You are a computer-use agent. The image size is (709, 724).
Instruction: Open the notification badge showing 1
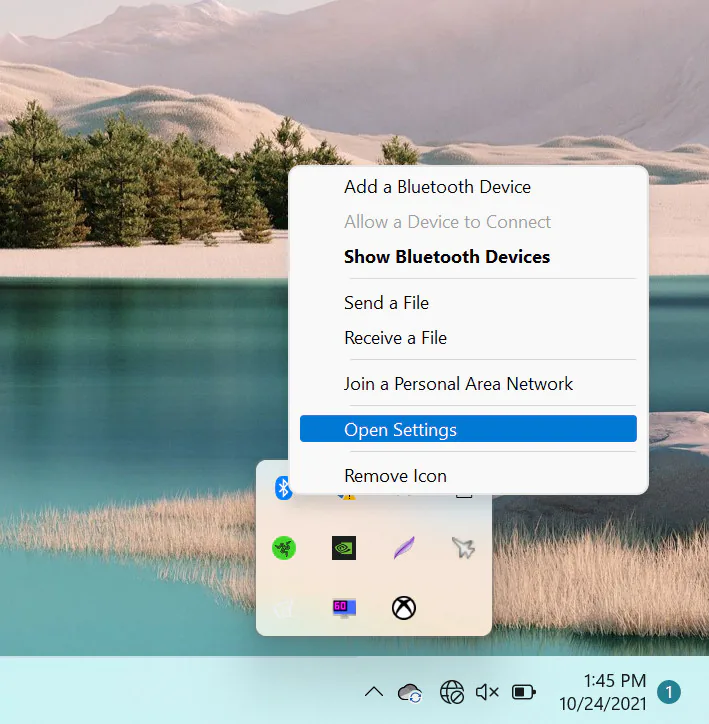point(669,692)
